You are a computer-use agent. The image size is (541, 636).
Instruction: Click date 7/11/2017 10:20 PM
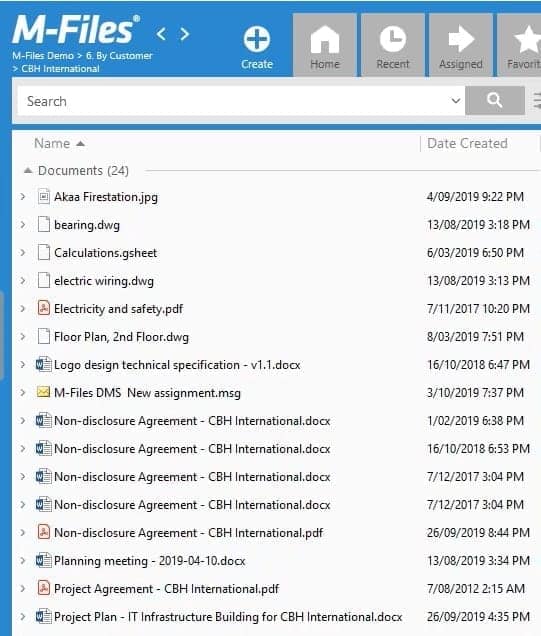click(478, 309)
